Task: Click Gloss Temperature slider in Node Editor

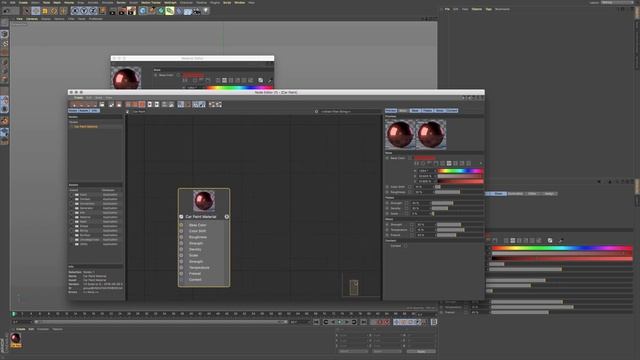Action: (x=460, y=230)
